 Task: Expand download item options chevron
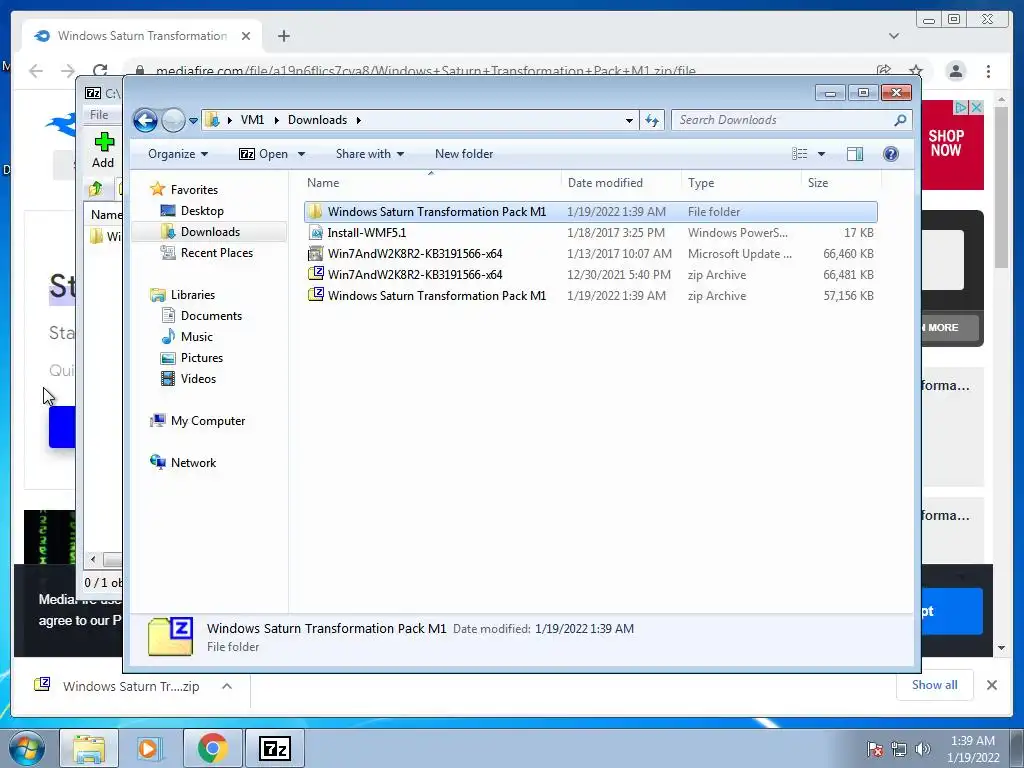click(227, 686)
